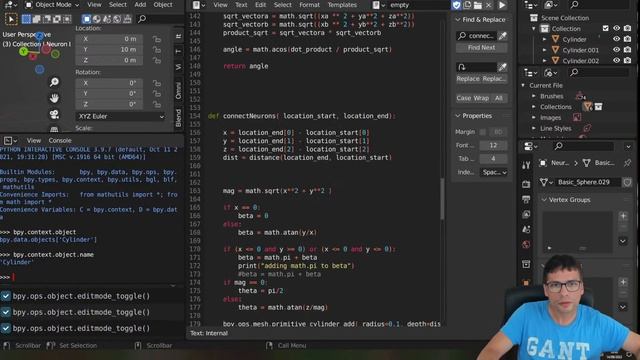Hide Cylinder.002 in viewport via eye
The image size is (640, 360).
pyautogui.click(x=616, y=60)
